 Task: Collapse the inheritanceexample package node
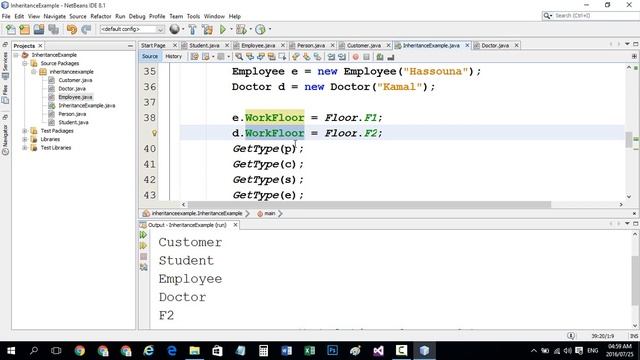point(34,72)
